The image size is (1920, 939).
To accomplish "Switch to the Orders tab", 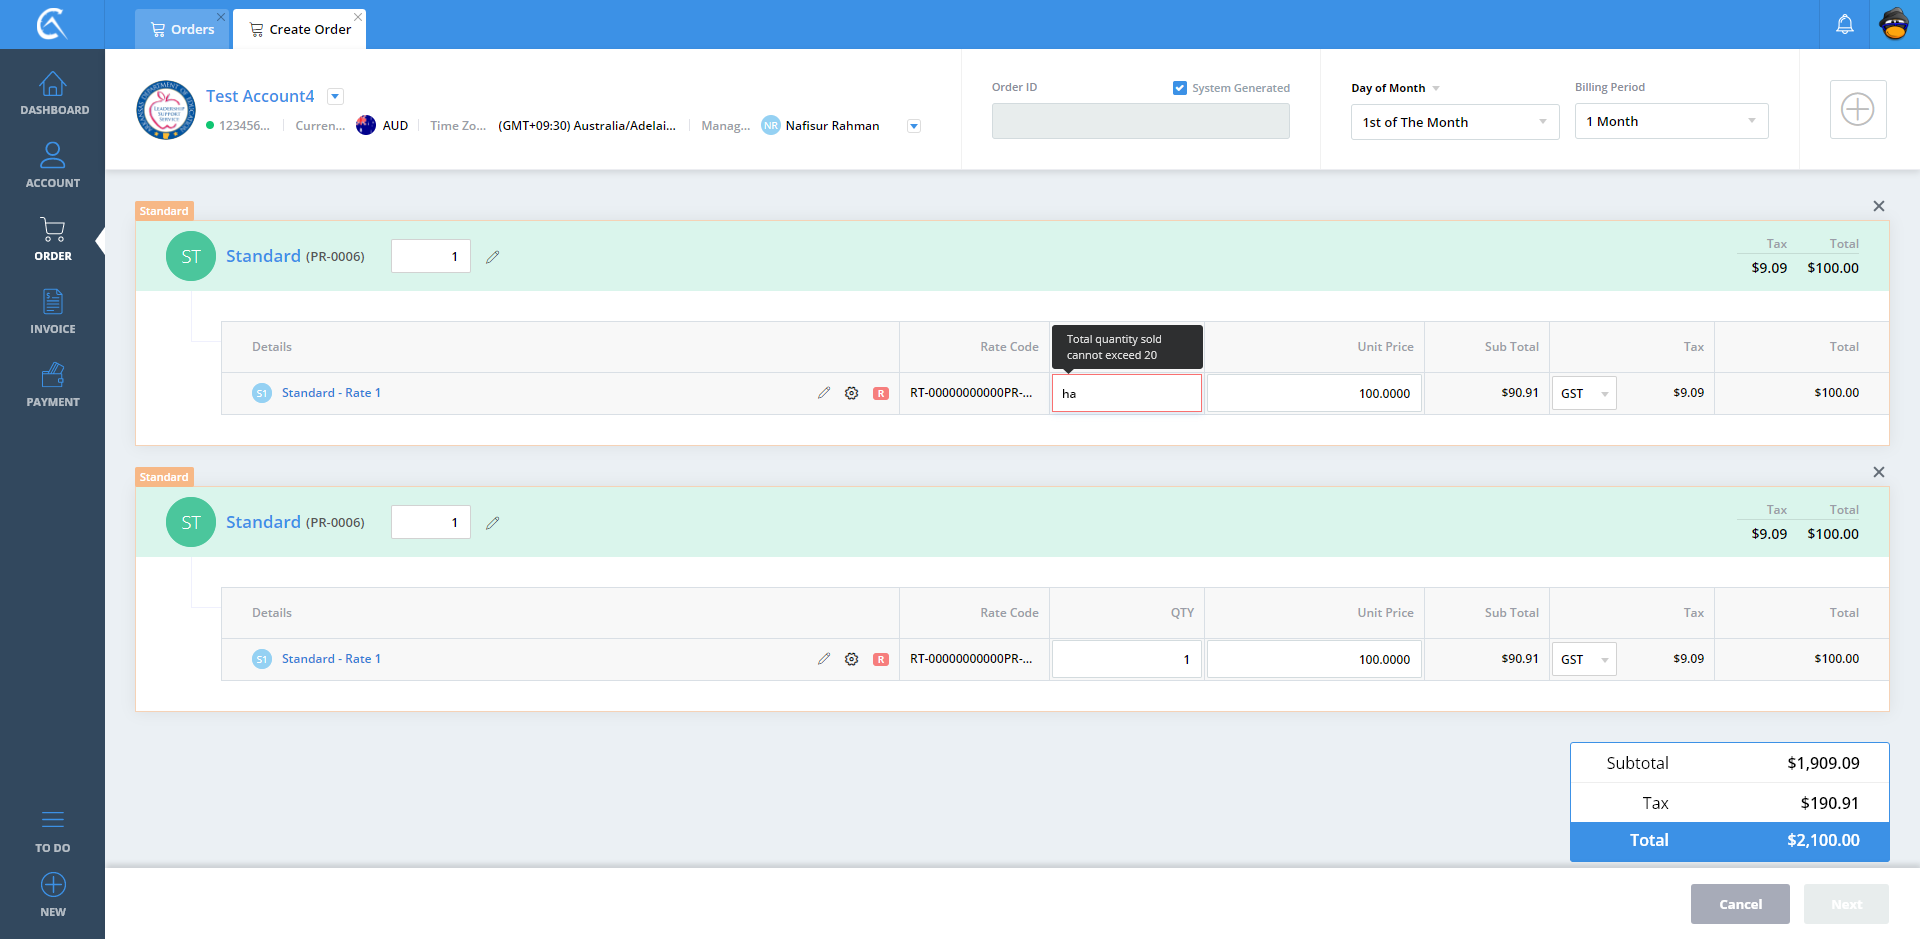I will click(182, 29).
